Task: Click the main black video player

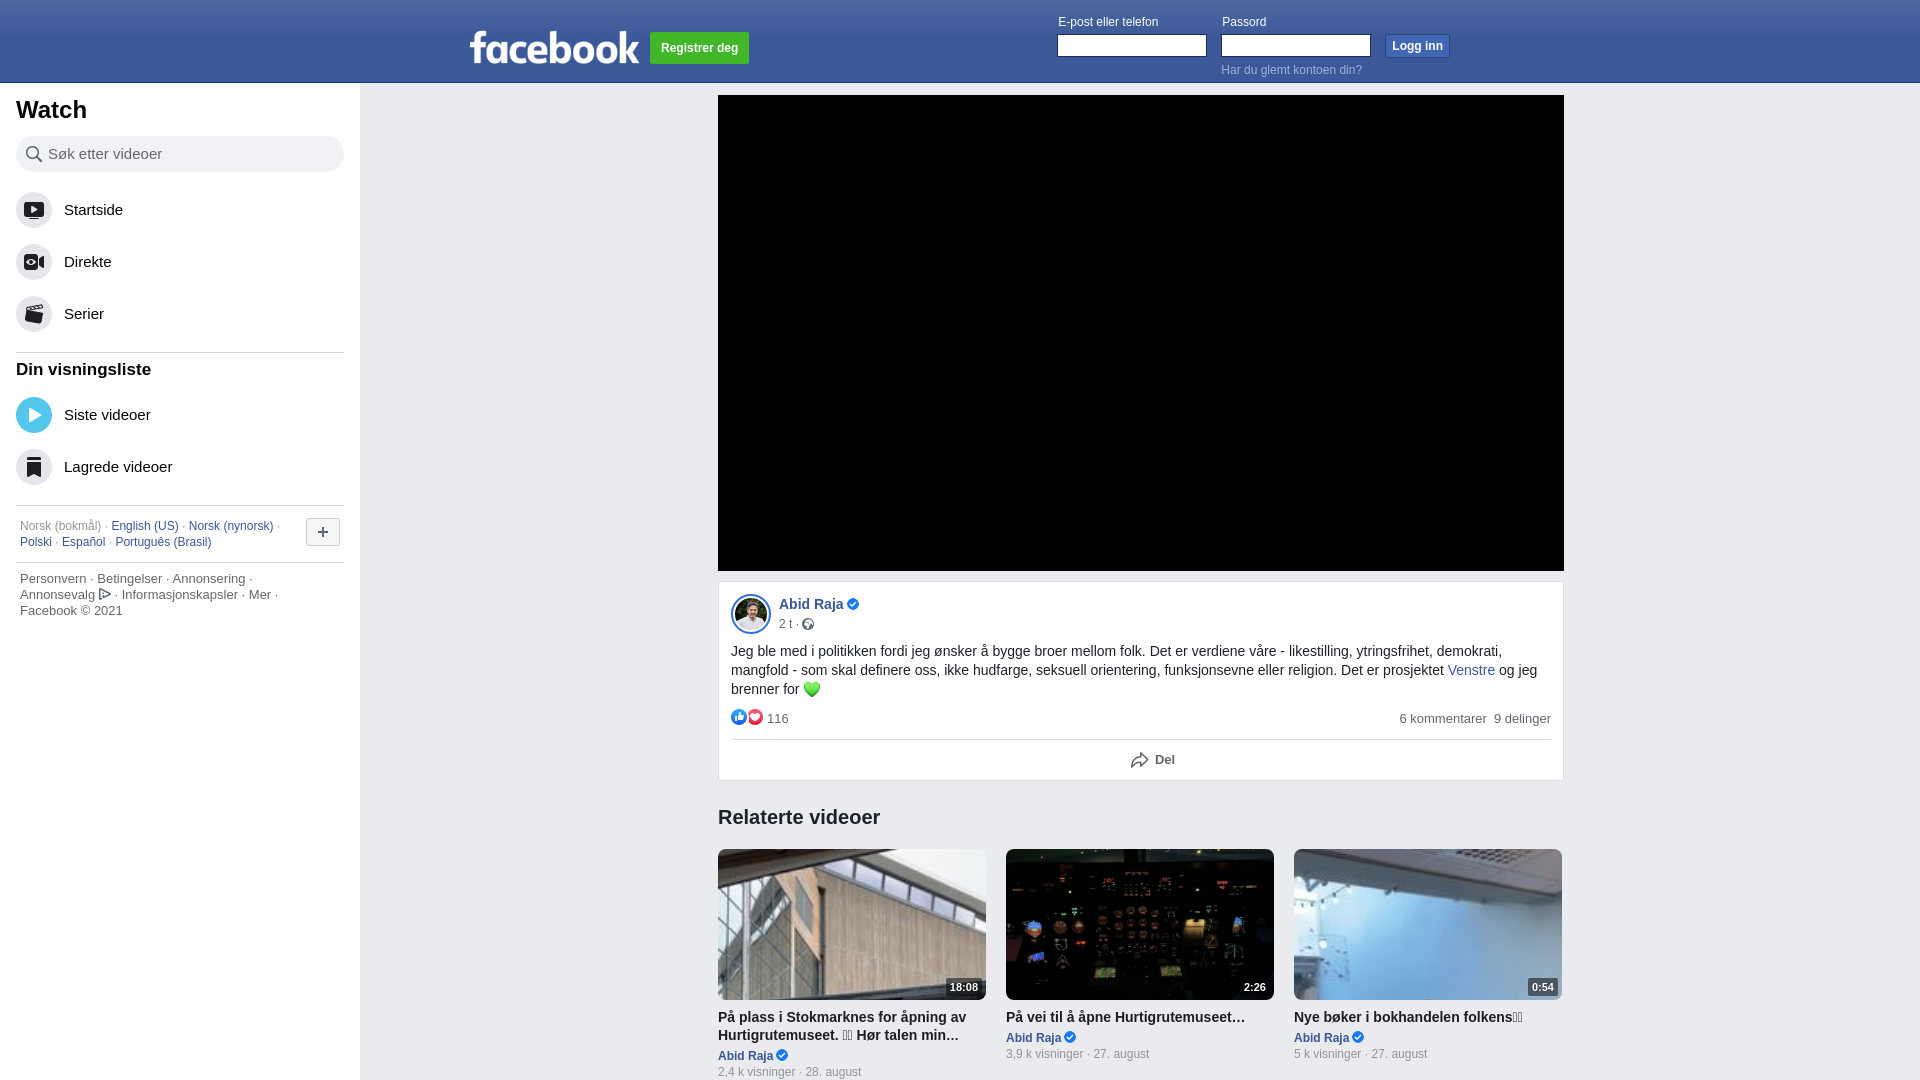Action: 1141,333
